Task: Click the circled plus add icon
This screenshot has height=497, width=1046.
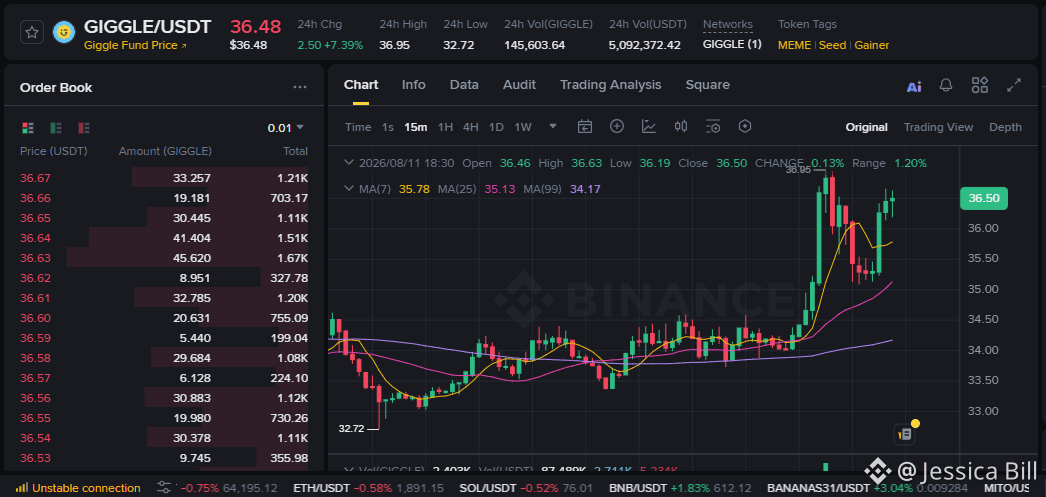Action: point(617,126)
